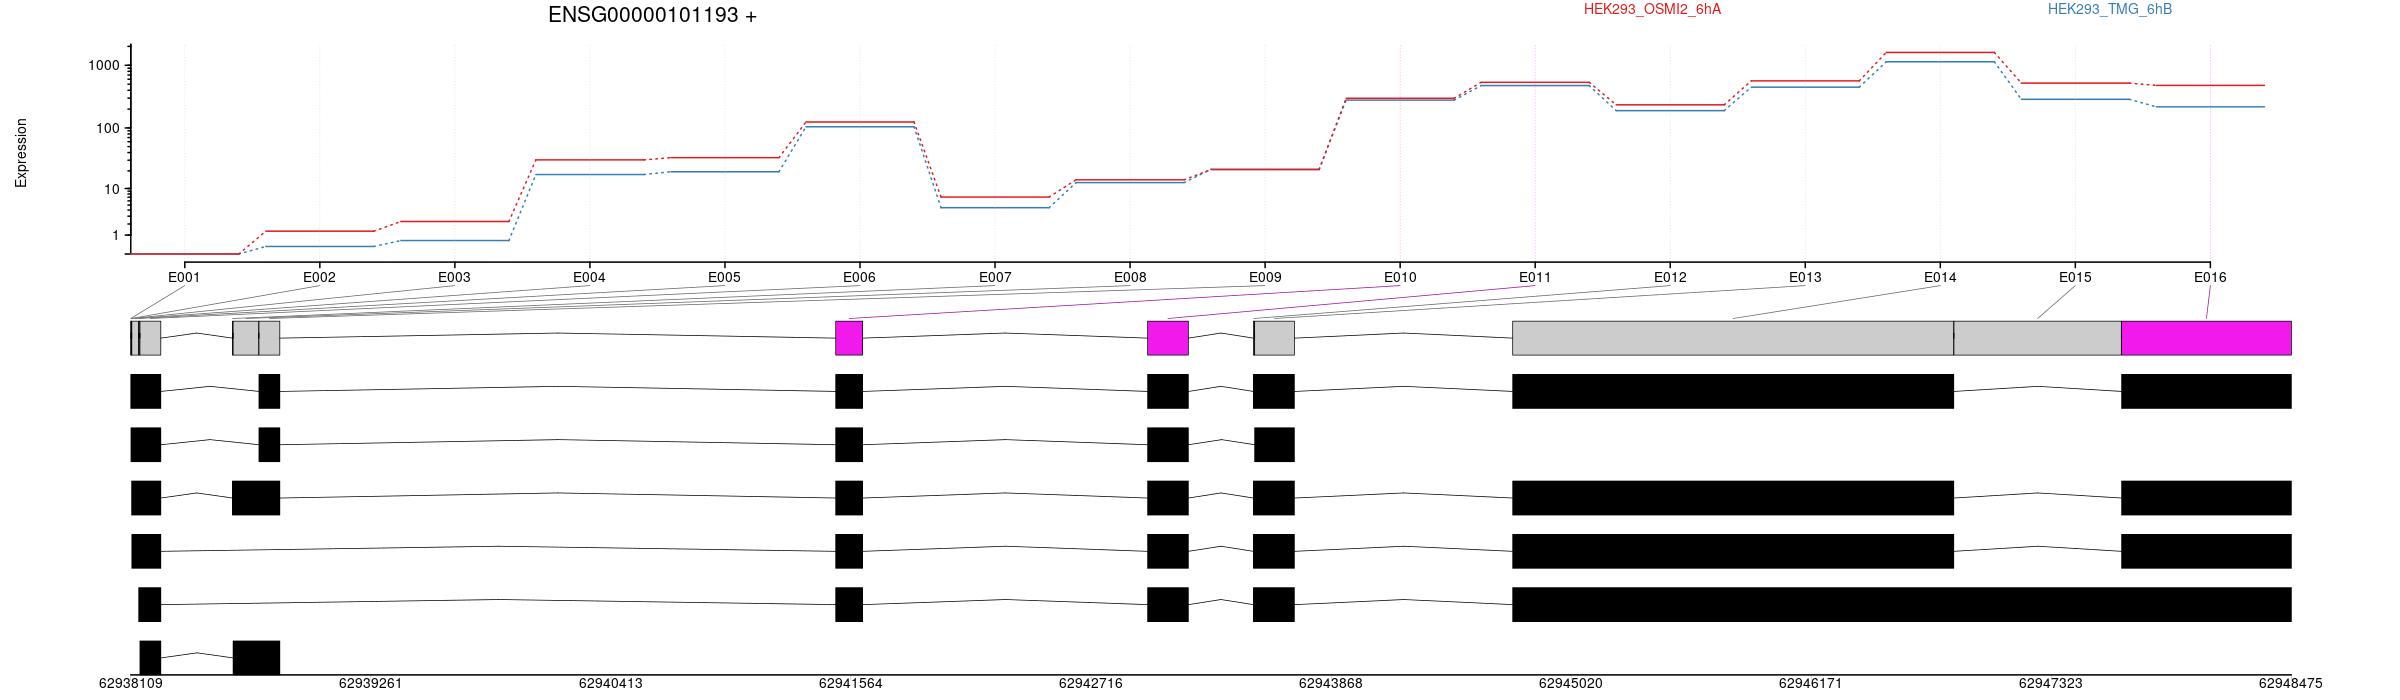Click exon label E008

[x=1130, y=277]
